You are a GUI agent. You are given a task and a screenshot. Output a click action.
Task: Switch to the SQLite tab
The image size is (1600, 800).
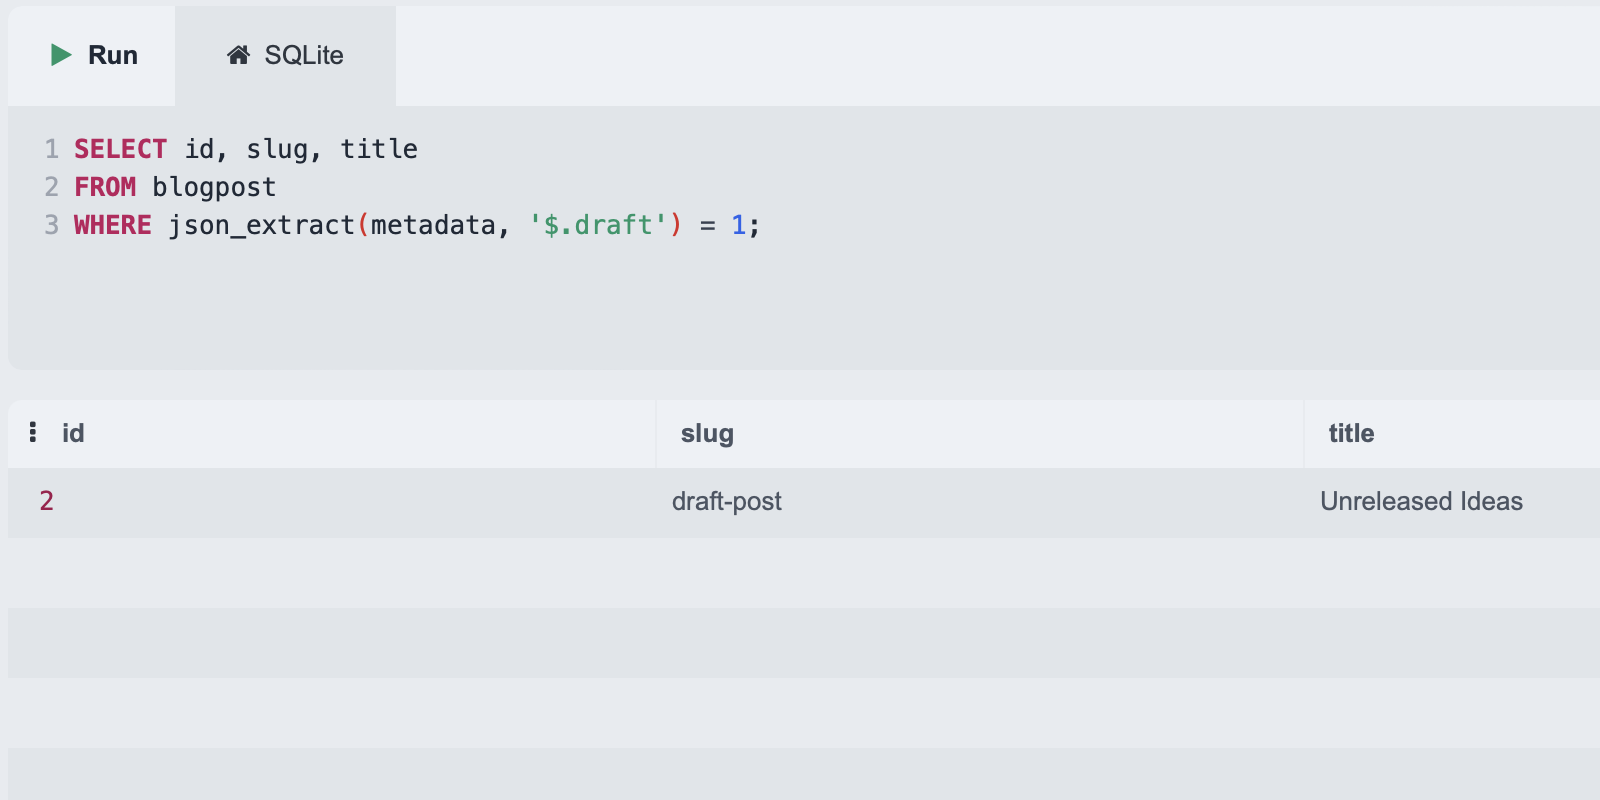(286, 55)
